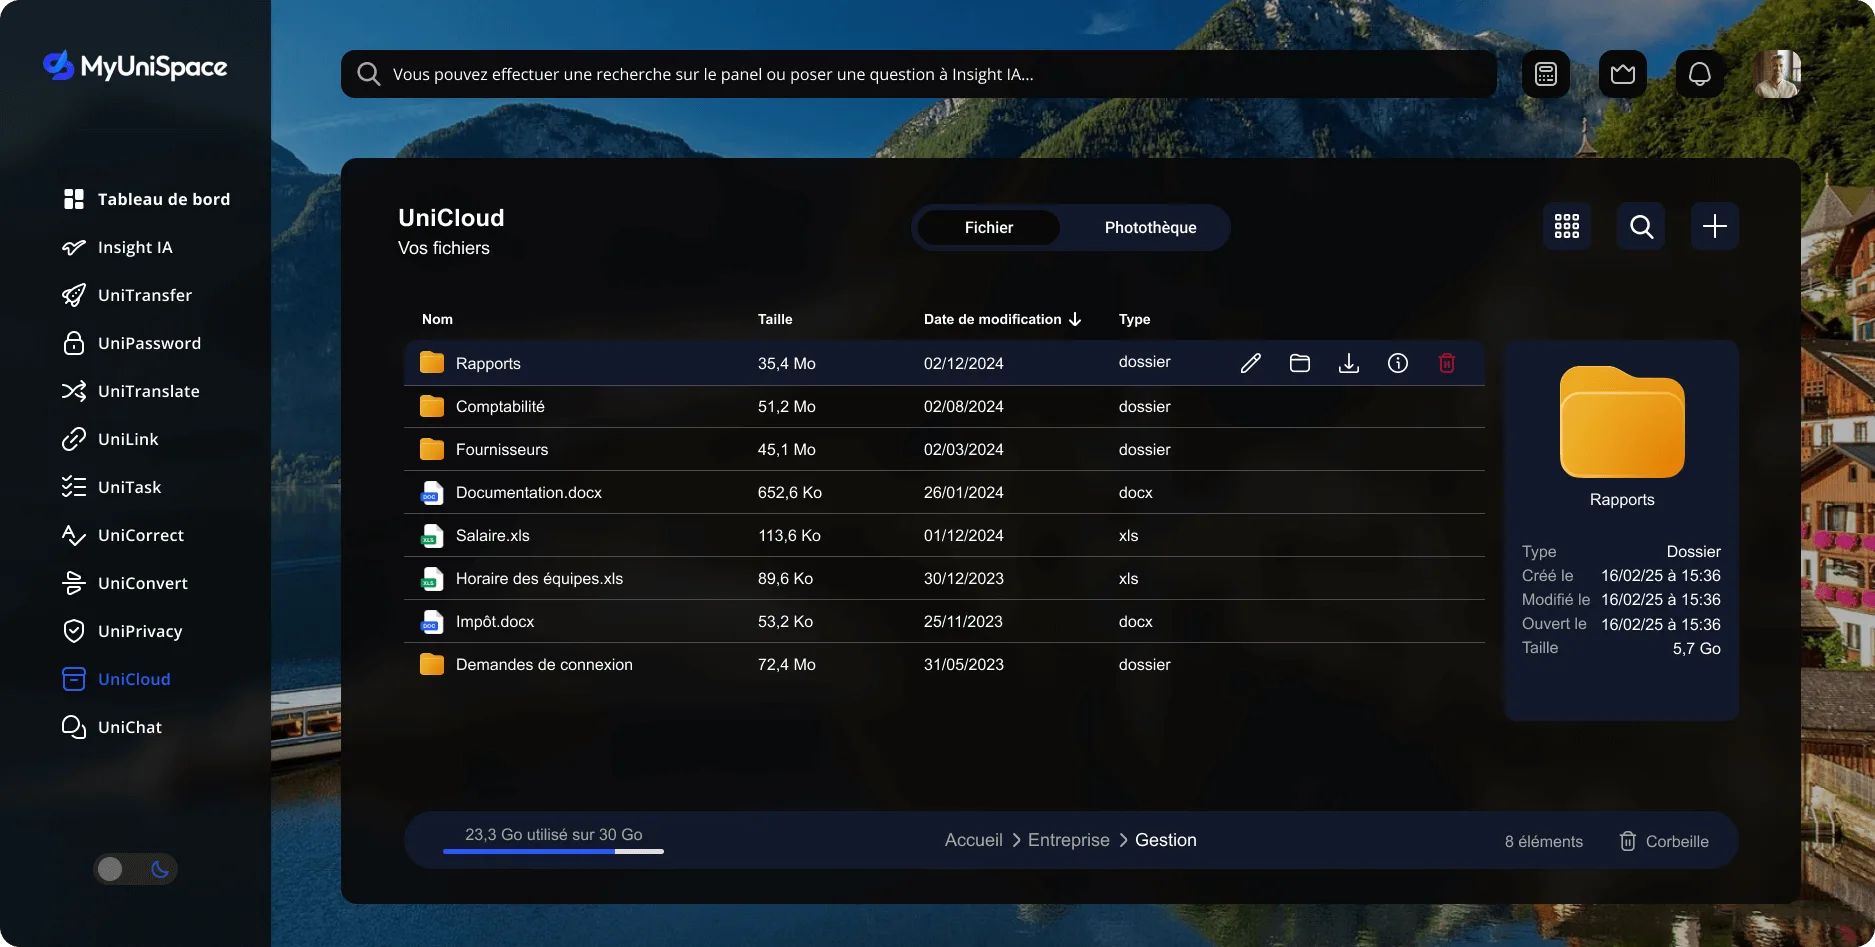Screen dimensions: 1875x947
Task: Sort by Type column header
Action: point(1134,319)
